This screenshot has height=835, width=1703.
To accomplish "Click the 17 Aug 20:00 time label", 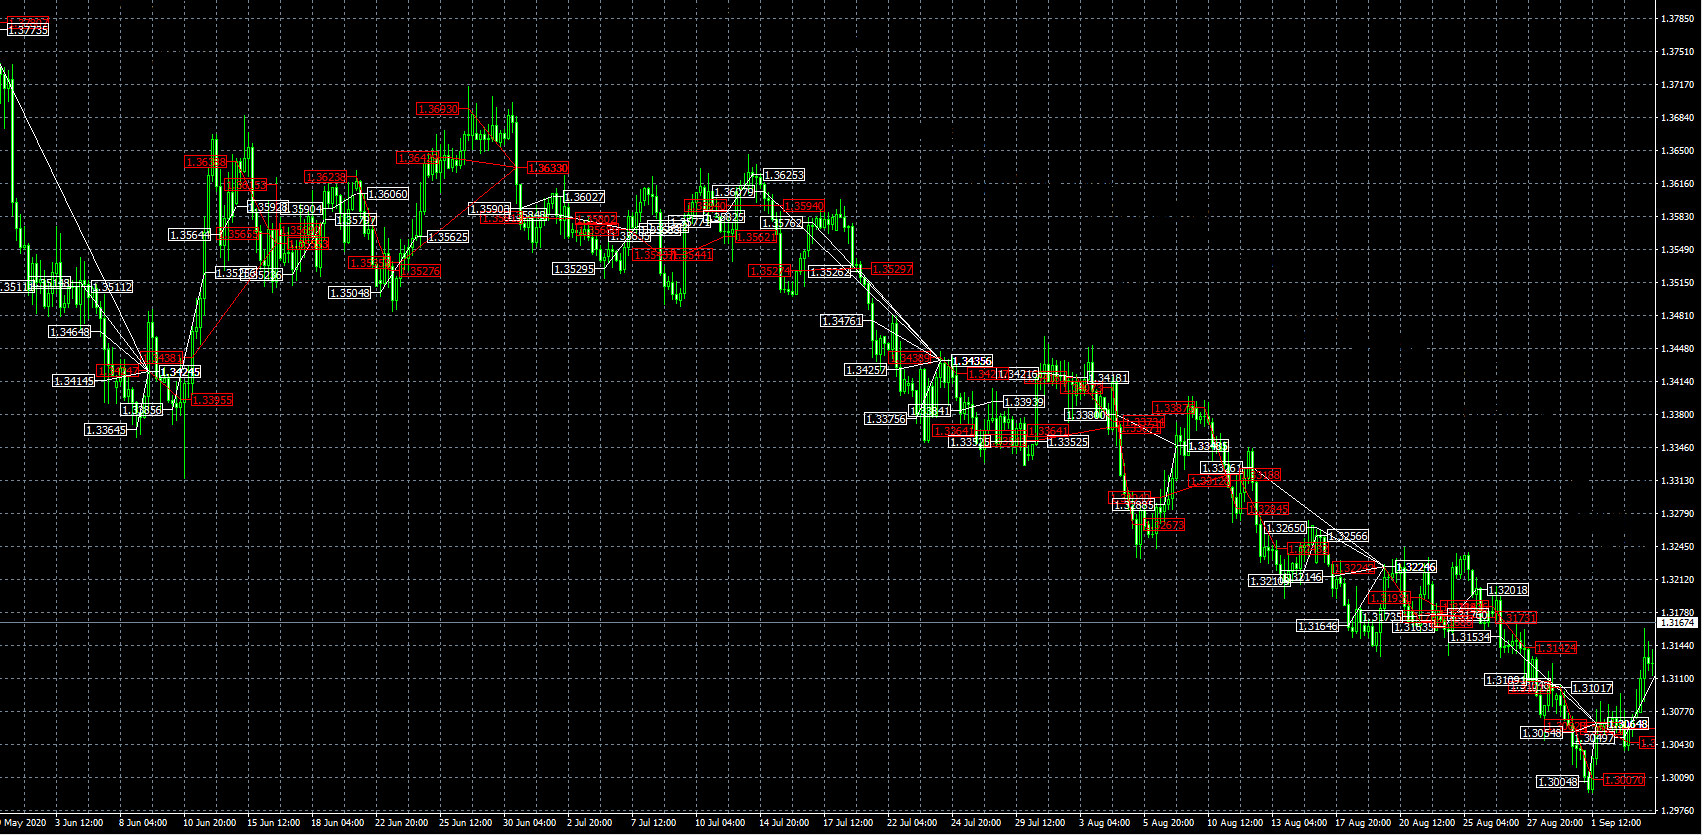I will [1362, 823].
